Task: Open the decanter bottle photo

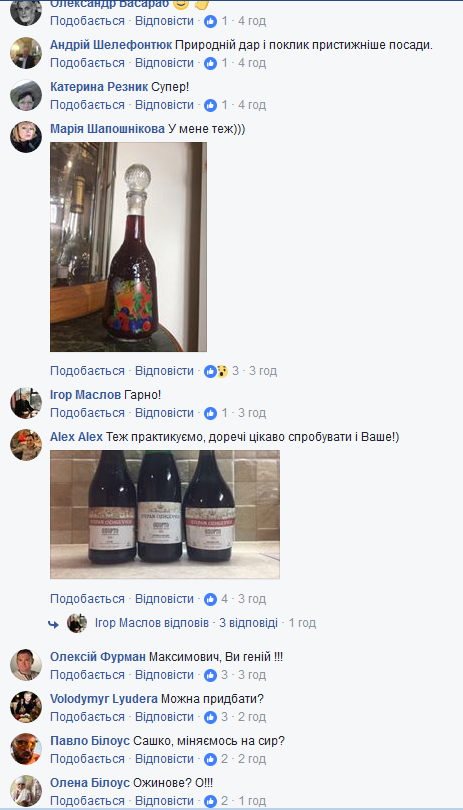Action: 128,247
